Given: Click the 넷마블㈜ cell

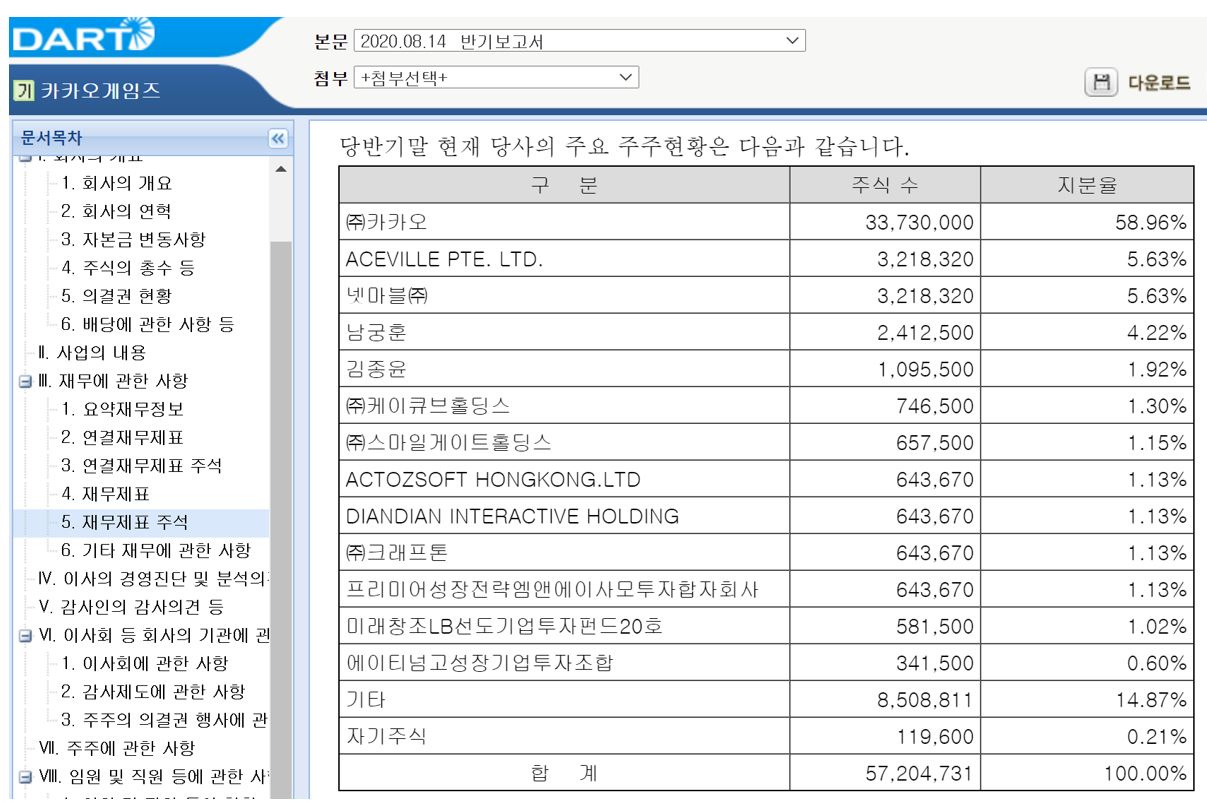Looking at the screenshot, I should coord(564,296).
